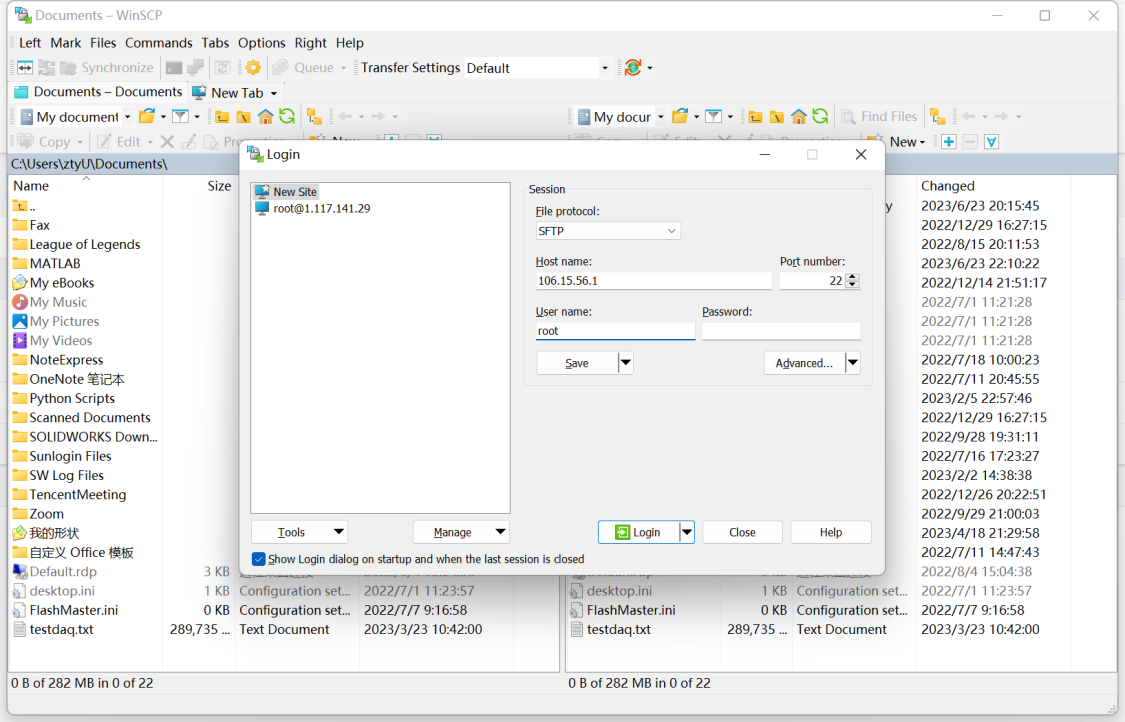The width and height of the screenshot is (1125, 722).
Task: Open the Left menu
Action: (30, 43)
